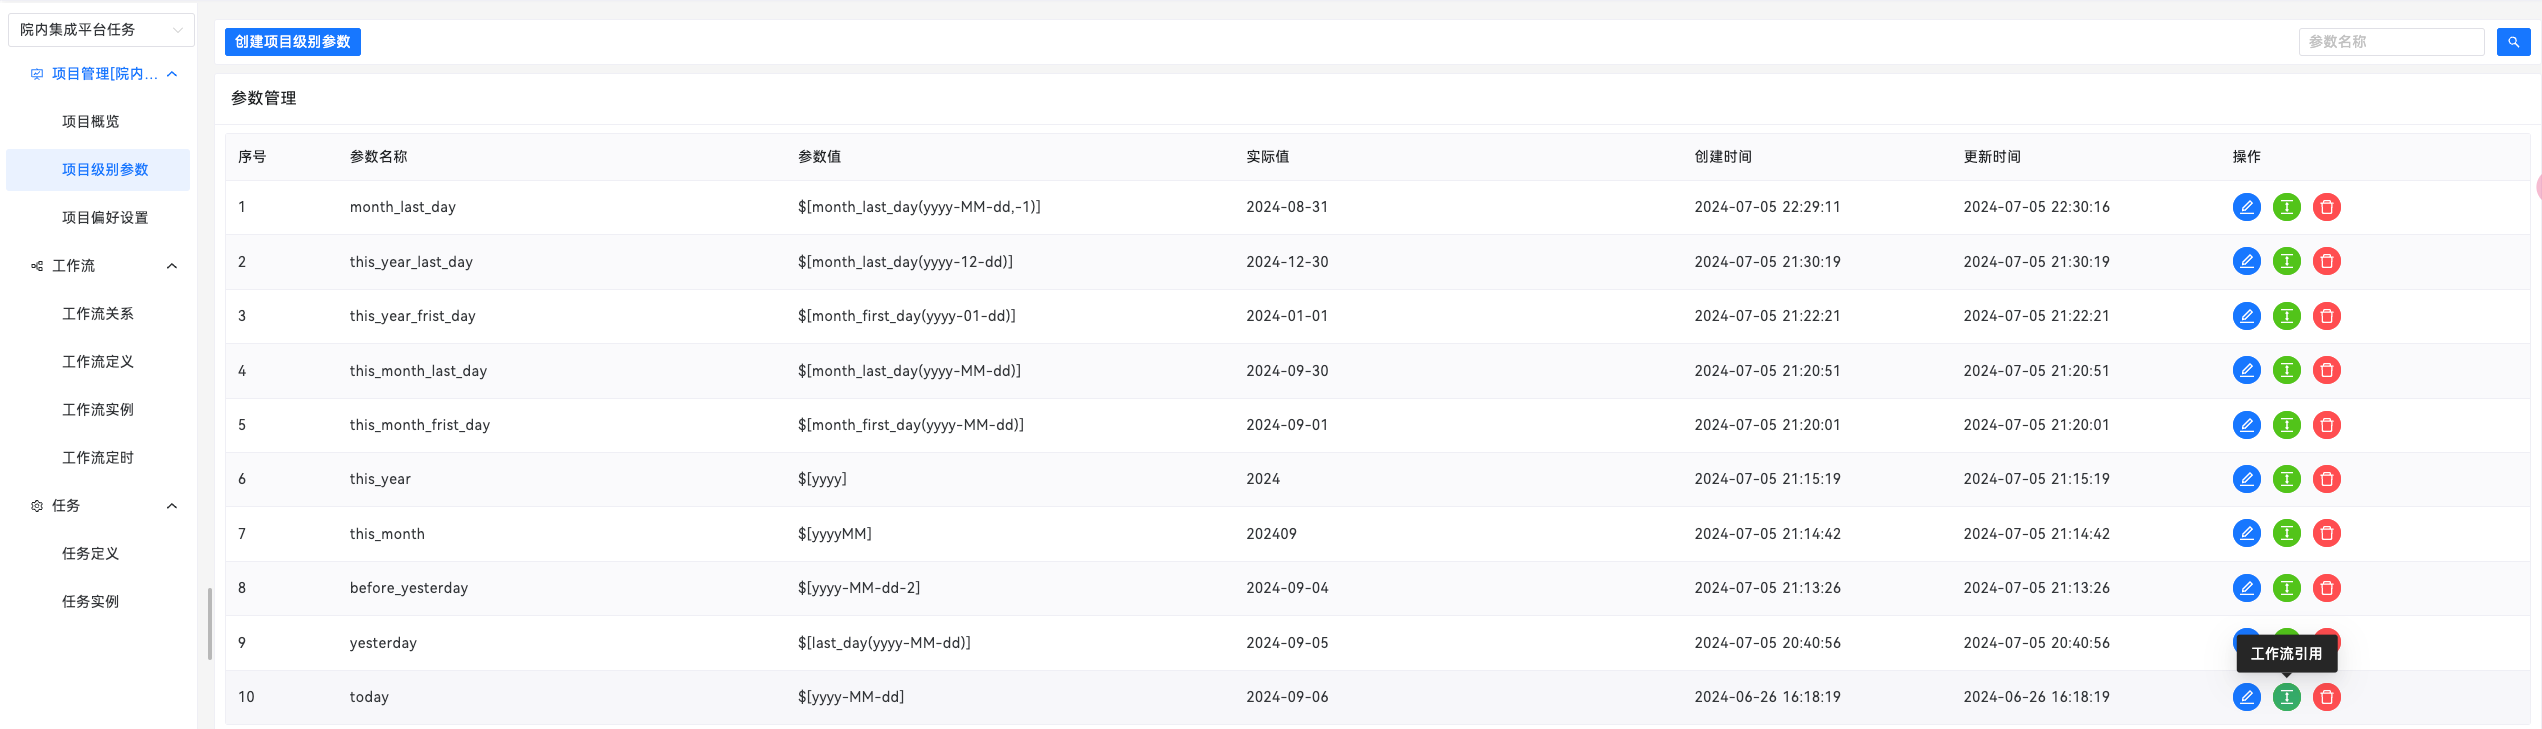Click the 更新时间 column header

[x=1992, y=157]
